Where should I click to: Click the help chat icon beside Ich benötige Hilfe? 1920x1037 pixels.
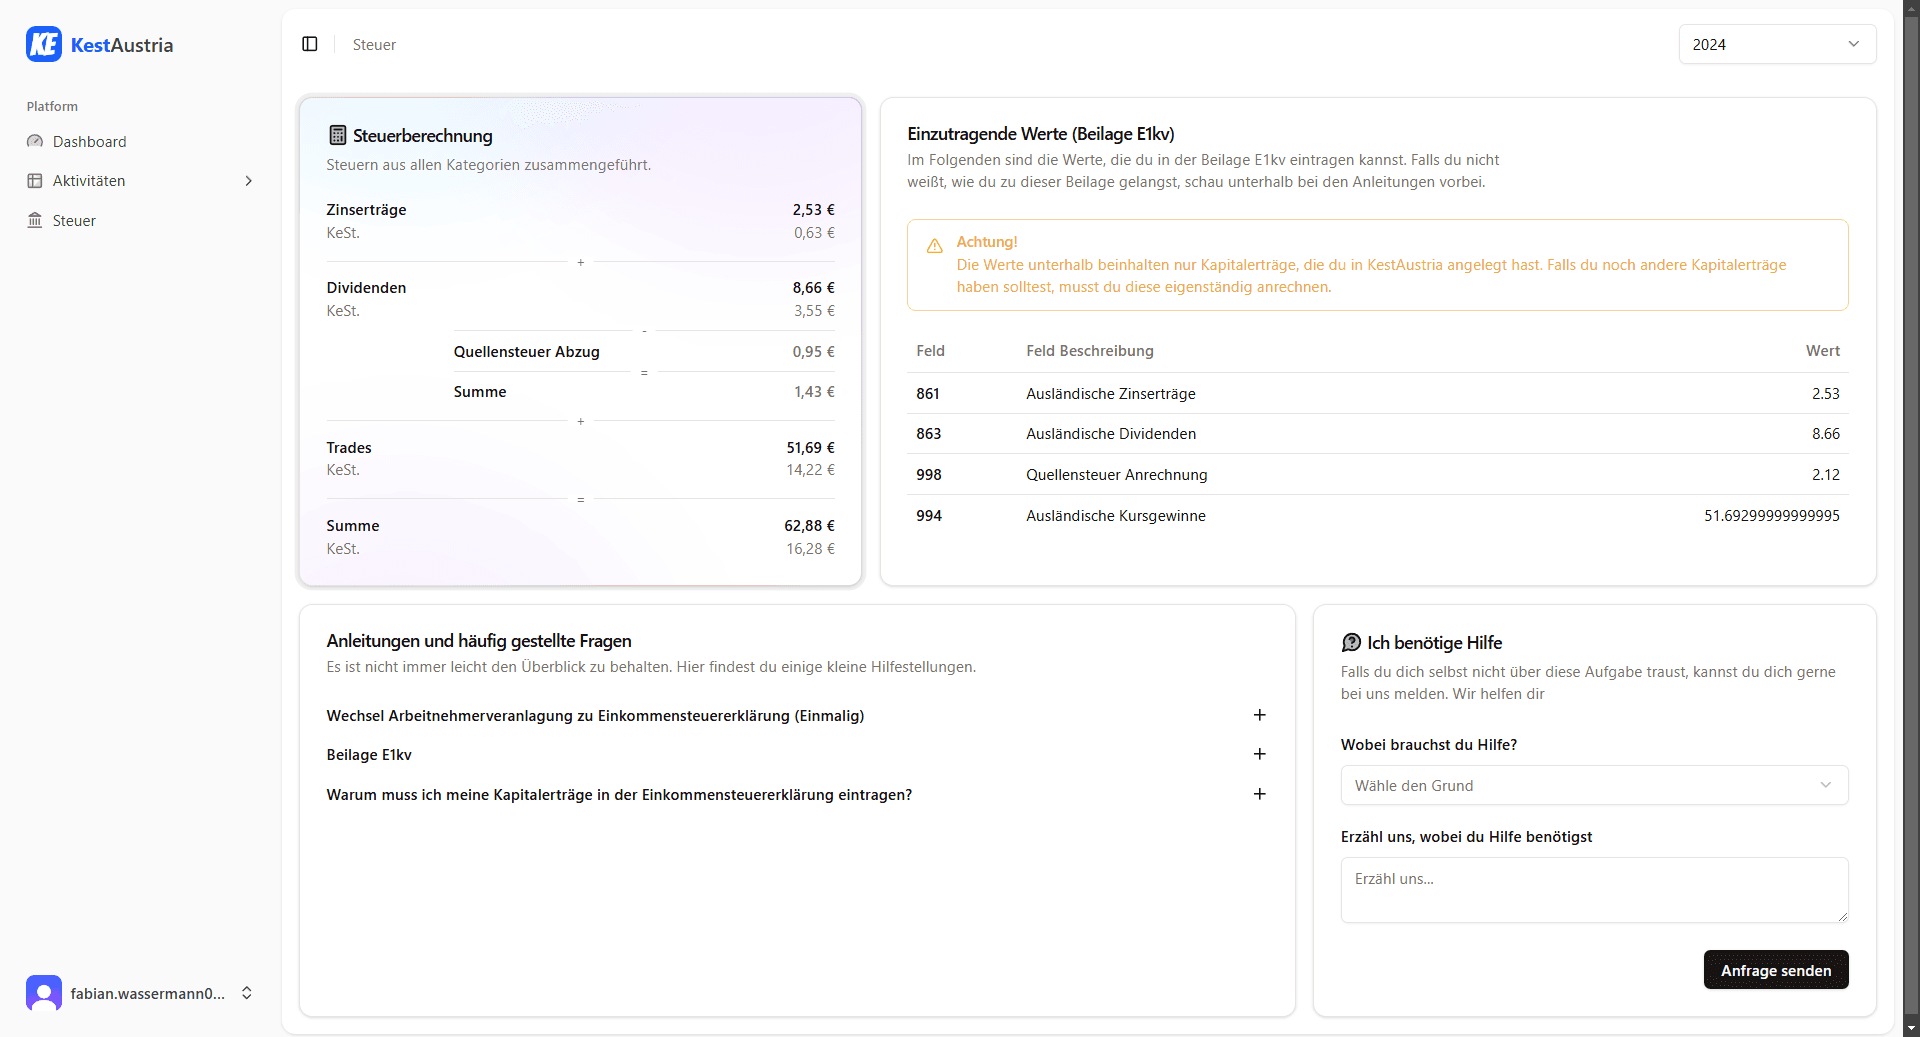(1351, 642)
